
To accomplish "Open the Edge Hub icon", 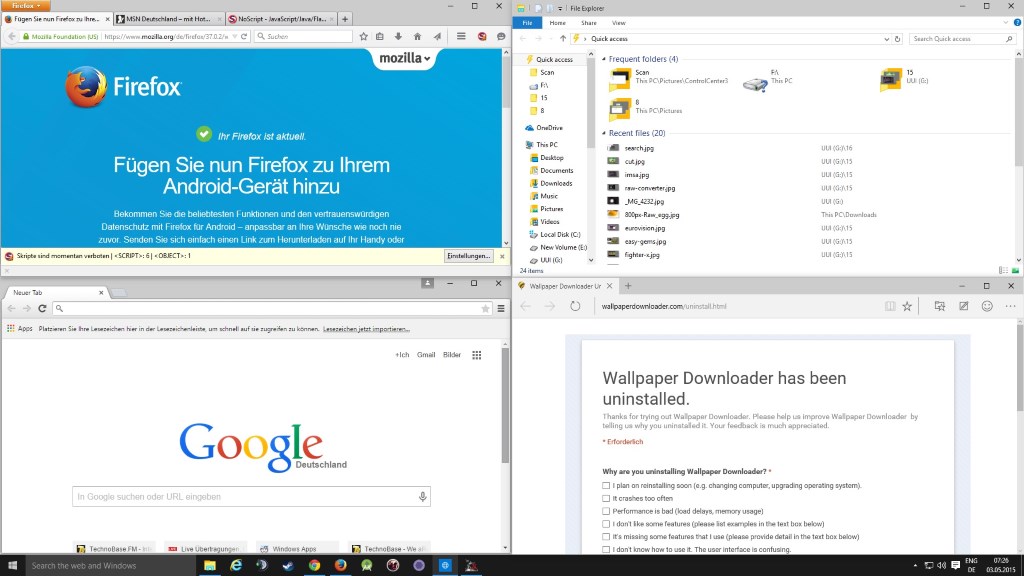I will pos(940,306).
